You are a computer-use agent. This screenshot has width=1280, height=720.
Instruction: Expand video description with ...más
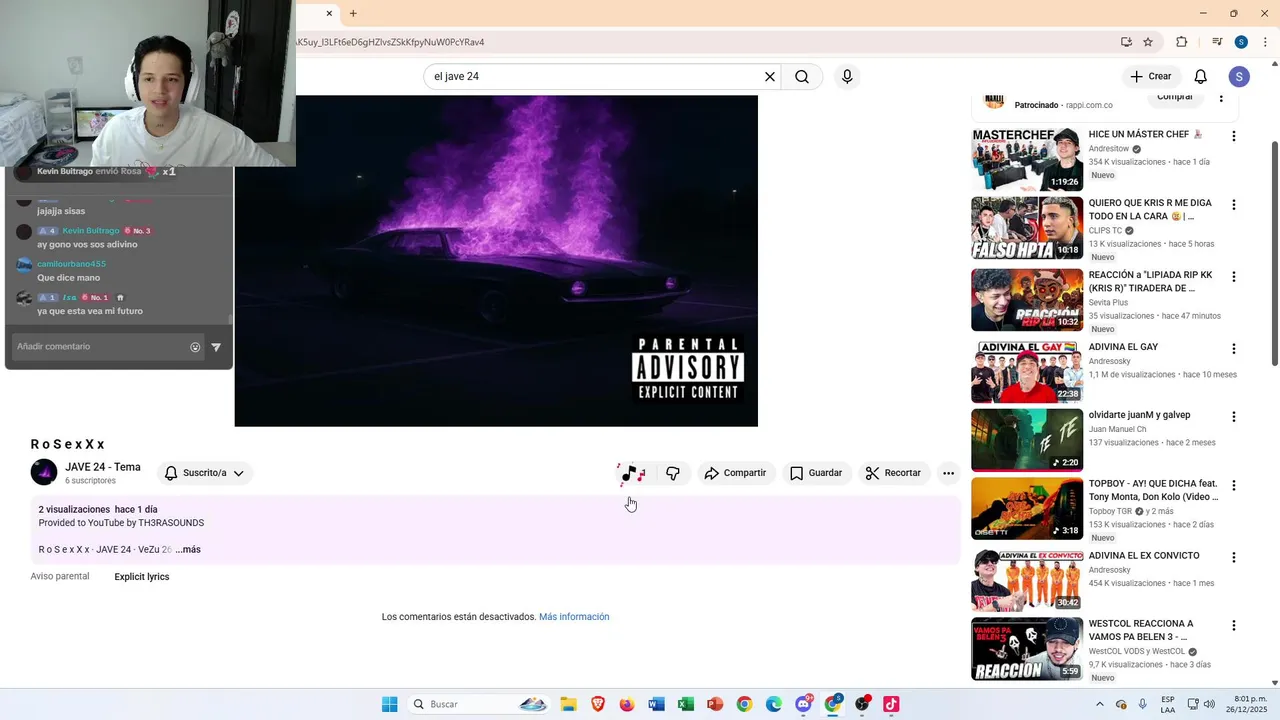(x=188, y=549)
